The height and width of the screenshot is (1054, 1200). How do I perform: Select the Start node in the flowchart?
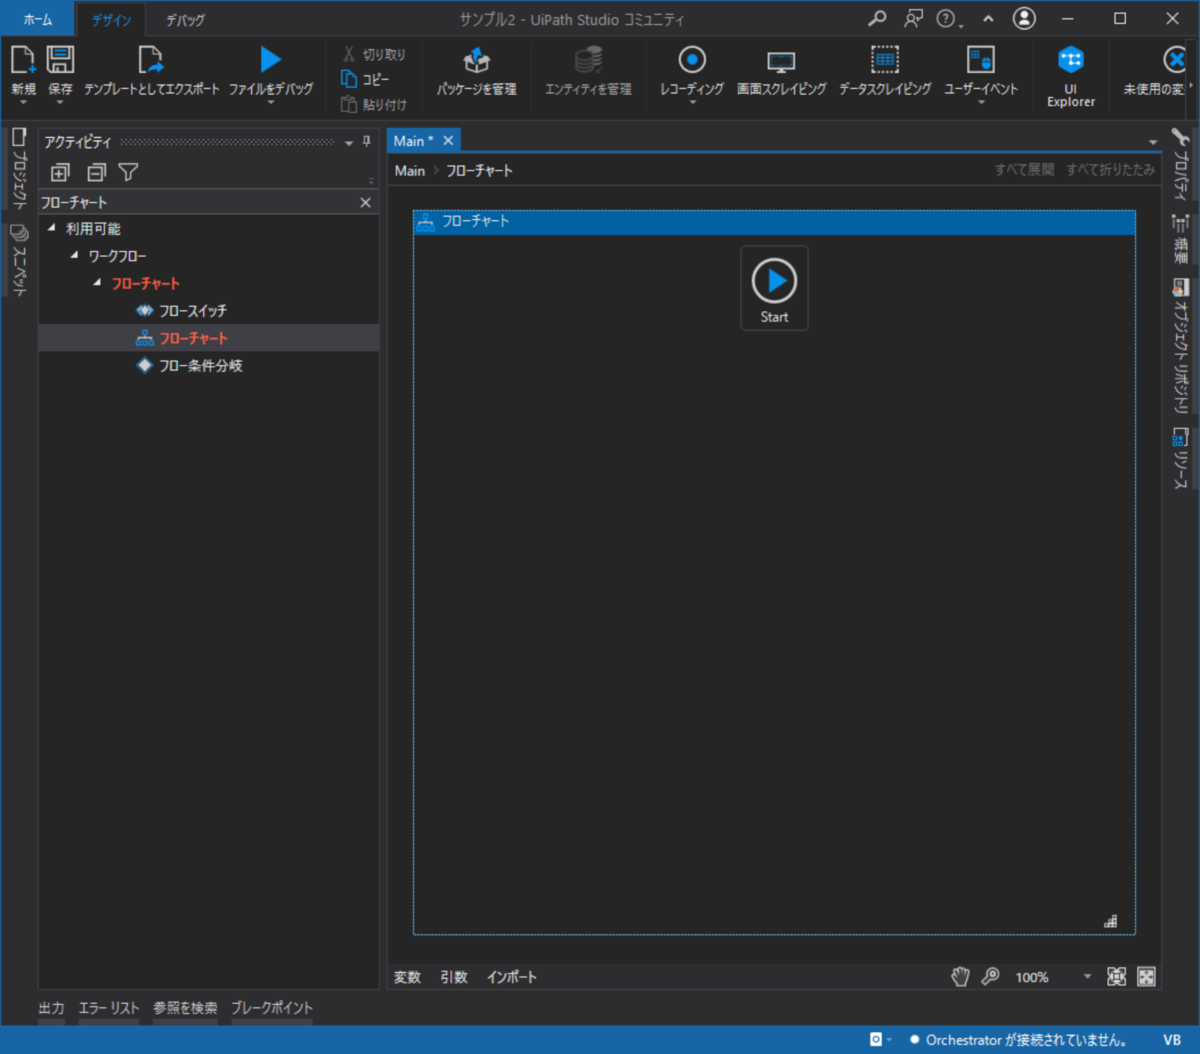click(x=774, y=288)
